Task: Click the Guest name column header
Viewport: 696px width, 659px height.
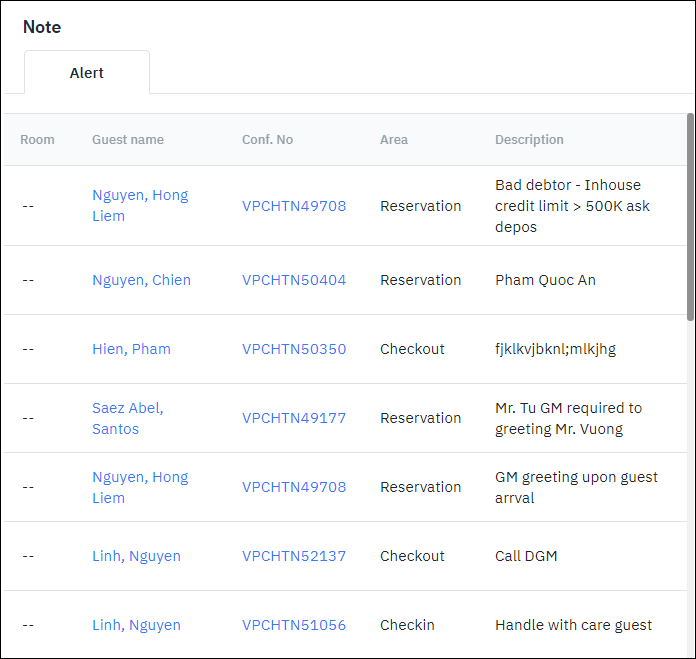Action: pos(128,140)
